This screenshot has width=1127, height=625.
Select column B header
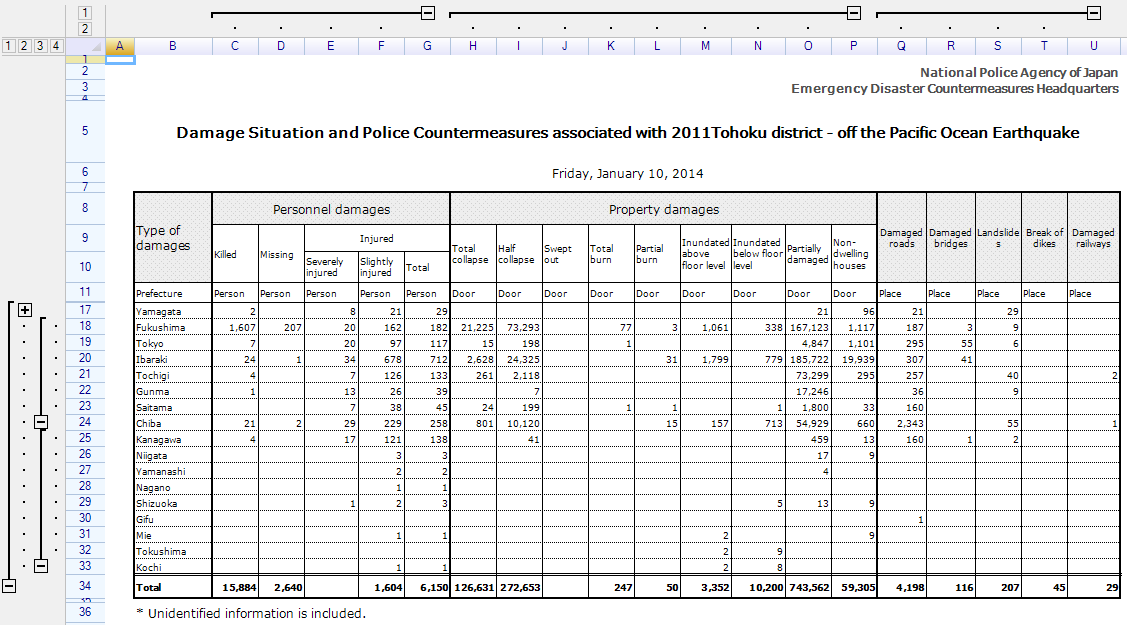pos(172,45)
